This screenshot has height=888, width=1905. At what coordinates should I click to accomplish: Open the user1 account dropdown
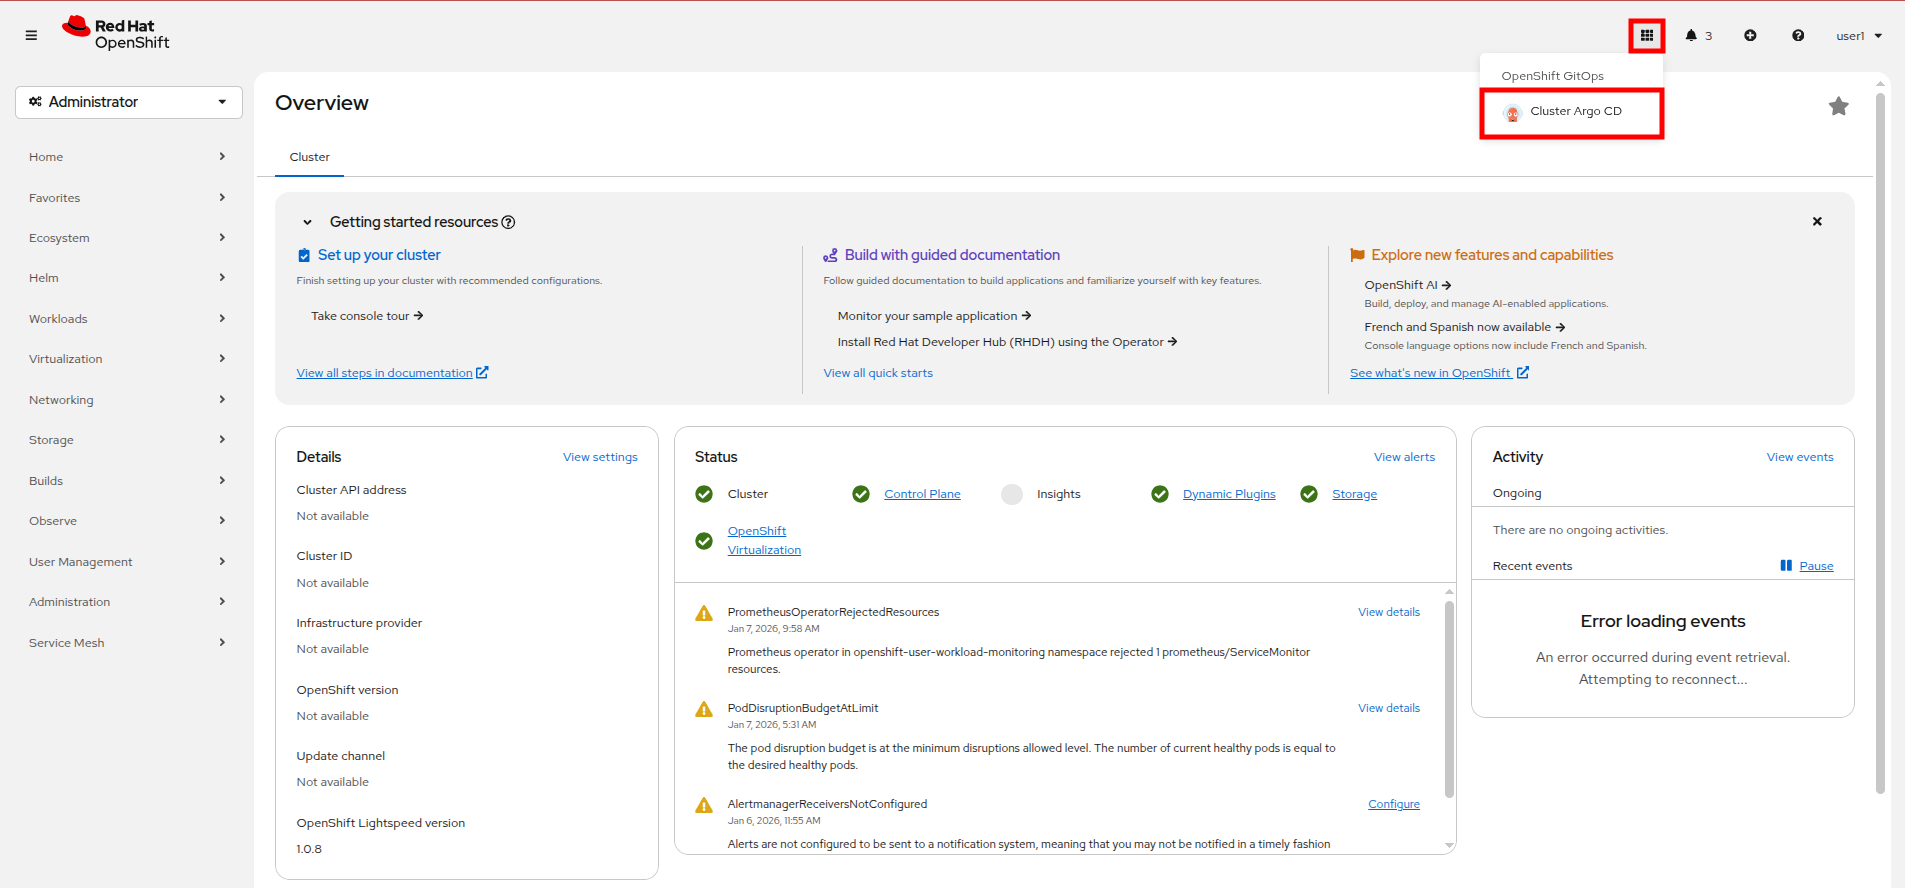click(1859, 36)
